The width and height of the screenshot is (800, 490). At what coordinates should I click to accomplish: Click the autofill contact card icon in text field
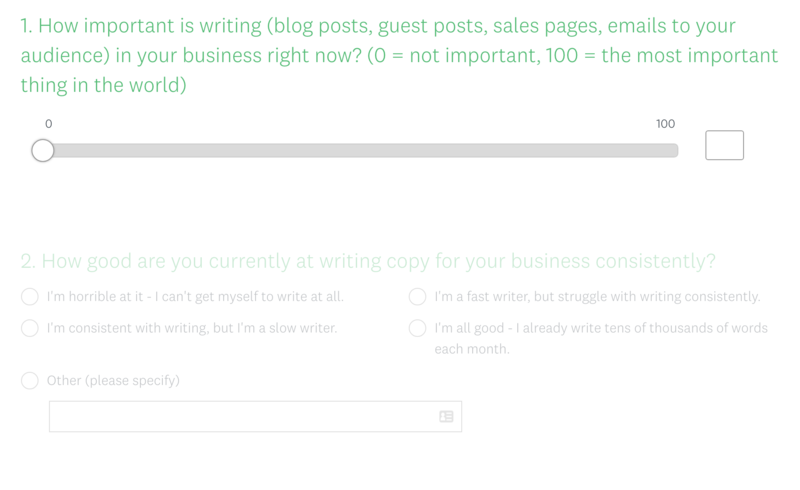[446, 416]
